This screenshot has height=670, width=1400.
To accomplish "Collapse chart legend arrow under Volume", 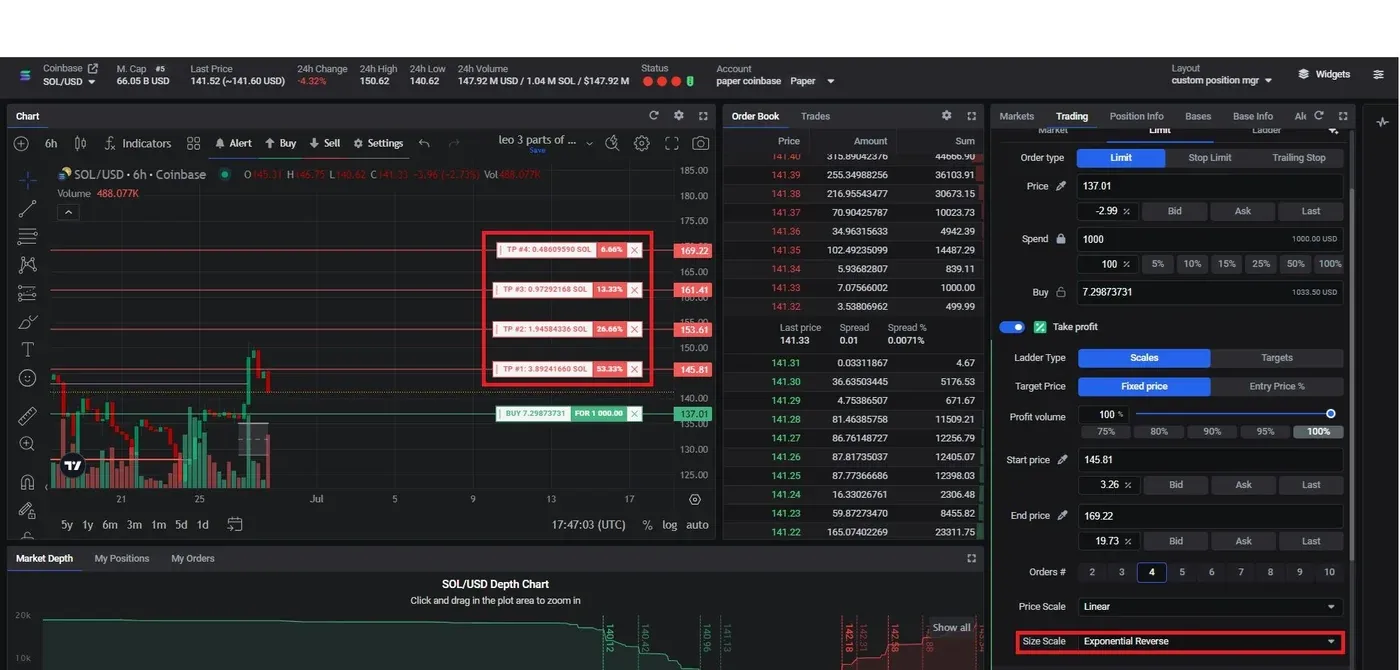I will click(x=67, y=212).
